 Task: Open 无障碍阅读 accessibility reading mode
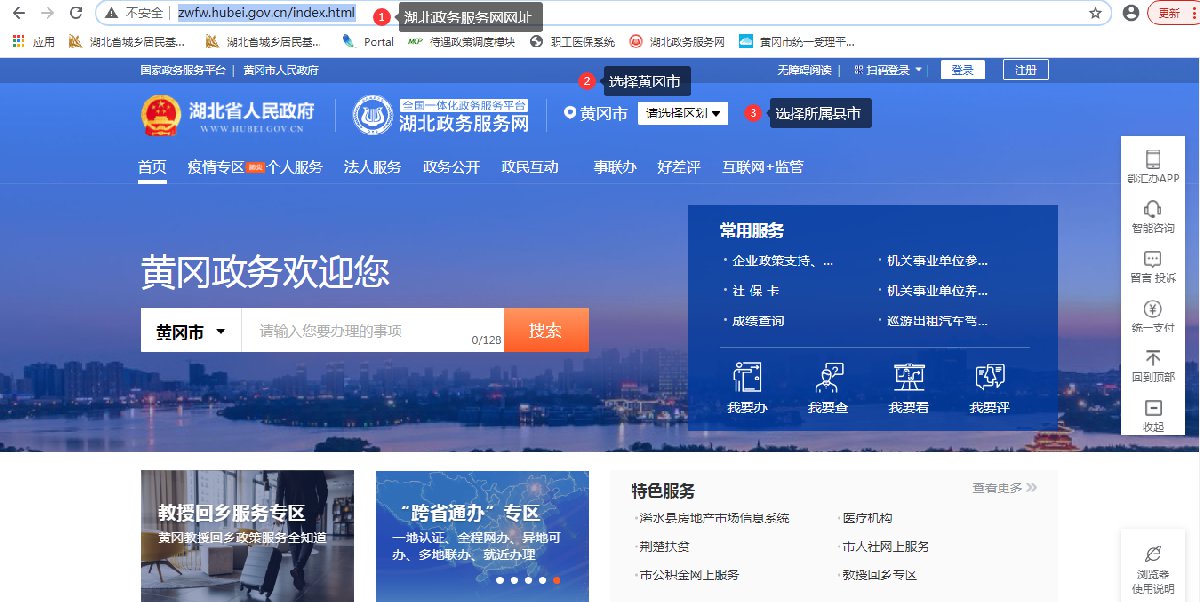[804, 70]
